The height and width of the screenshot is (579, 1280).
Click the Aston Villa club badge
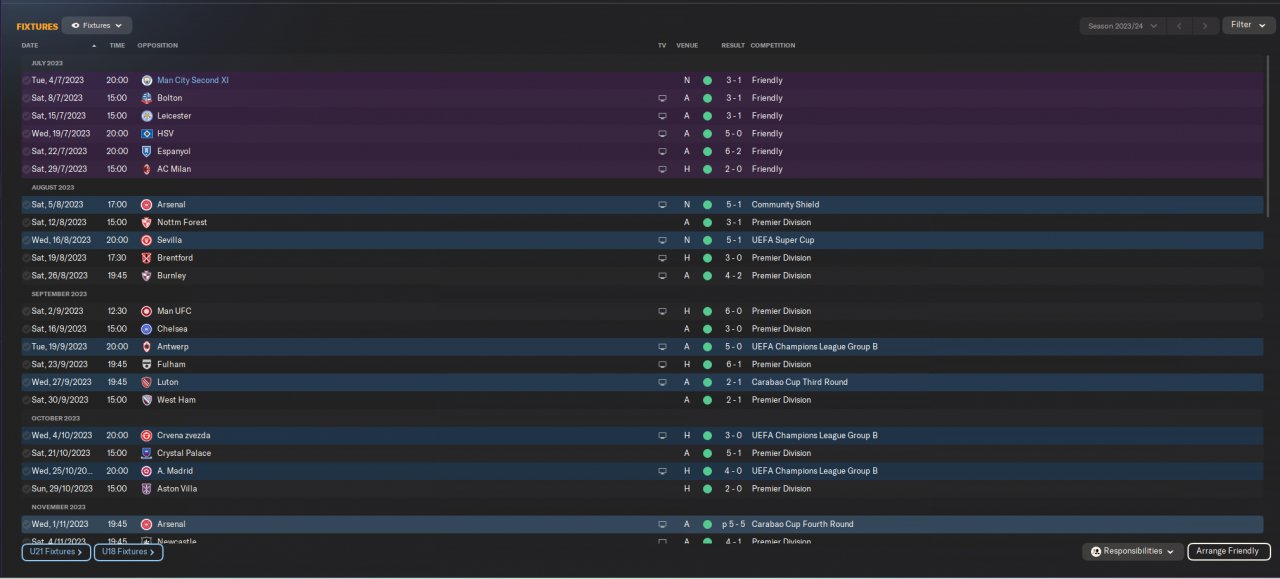147,489
